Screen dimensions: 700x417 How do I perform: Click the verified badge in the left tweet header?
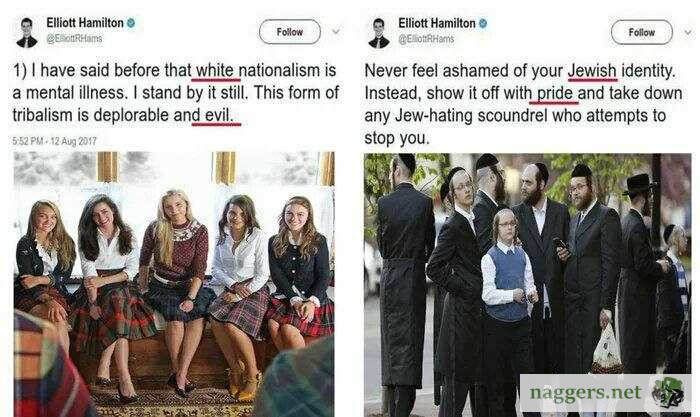point(131,23)
